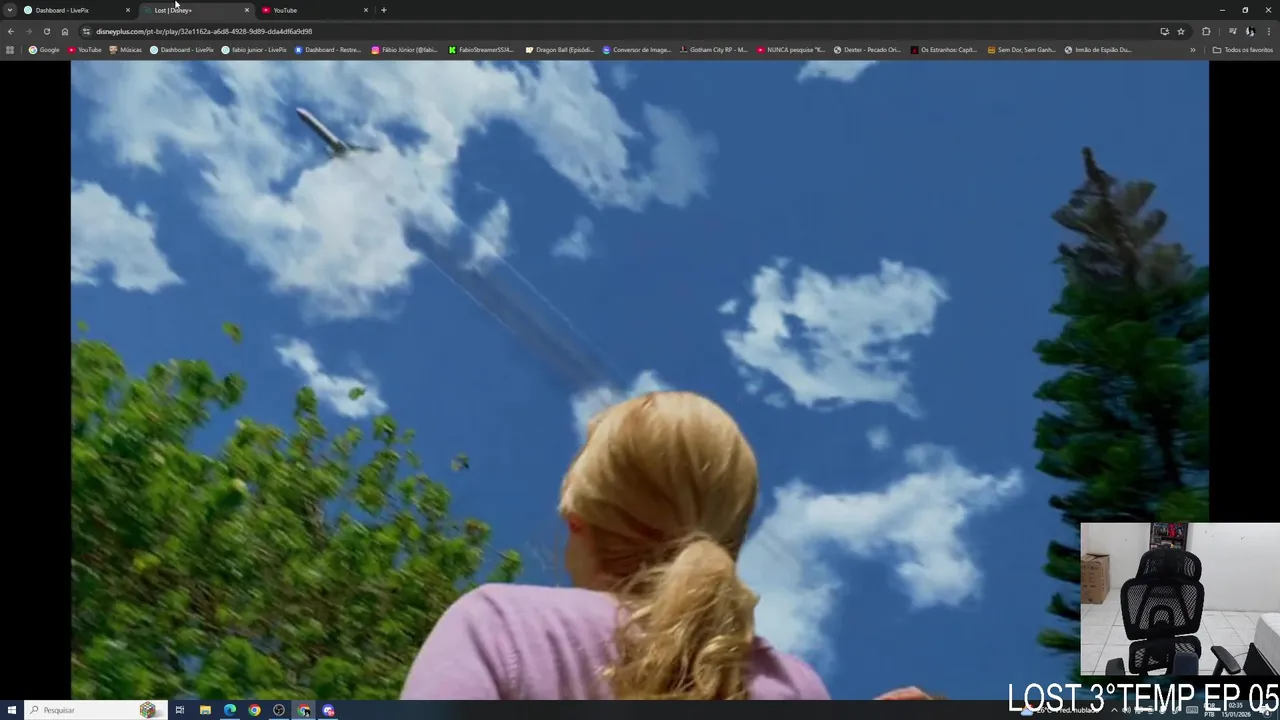Open the Todos os favoritos folder
The height and width of the screenshot is (720, 1280).
coord(1243,49)
